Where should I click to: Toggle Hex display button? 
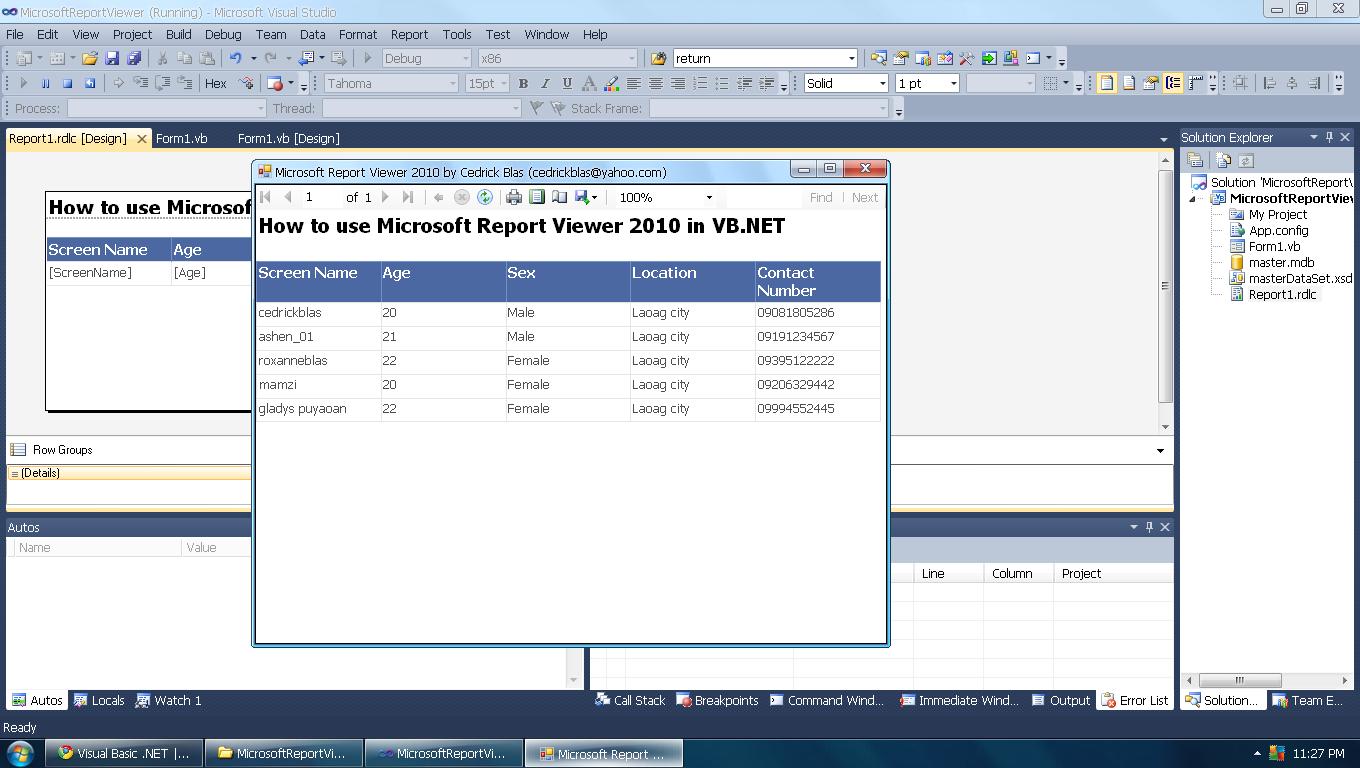[x=216, y=83]
